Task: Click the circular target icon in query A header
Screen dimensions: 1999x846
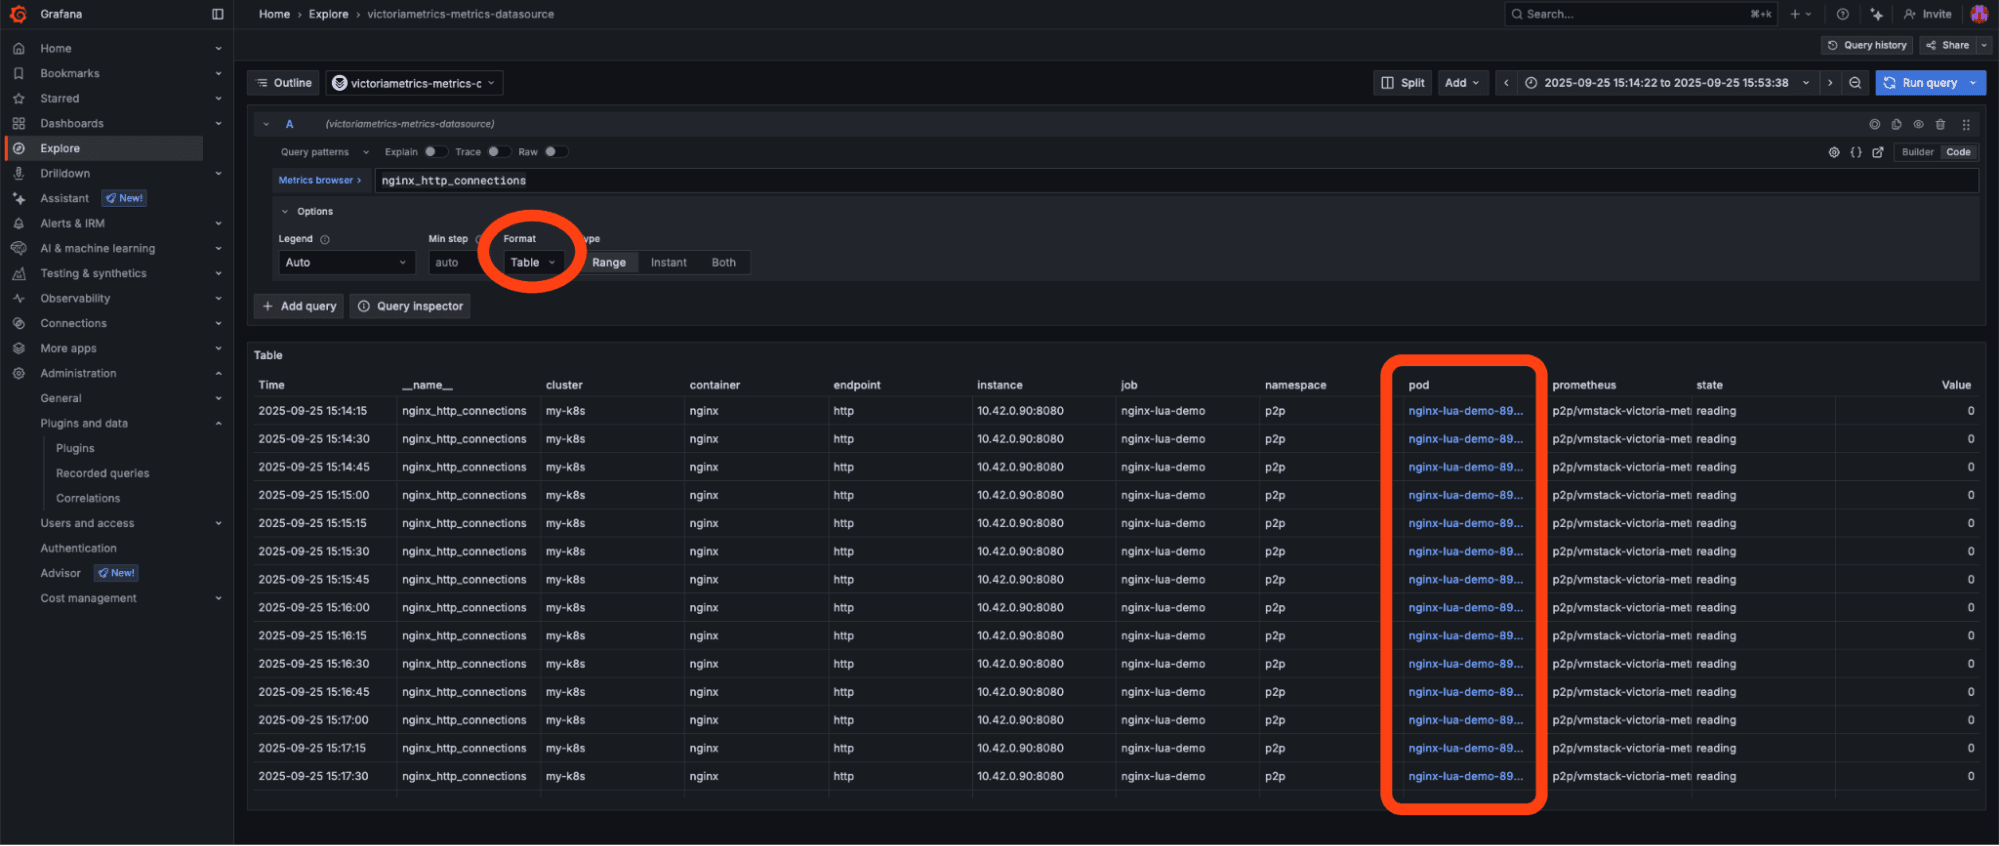Action: [1874, 124]
